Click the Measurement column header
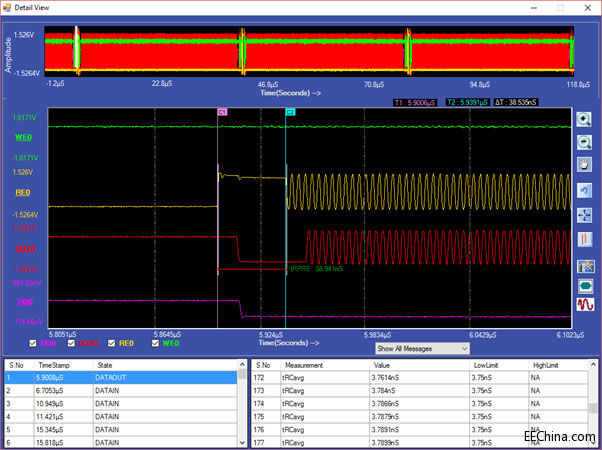602x450 pixels. 303,366
